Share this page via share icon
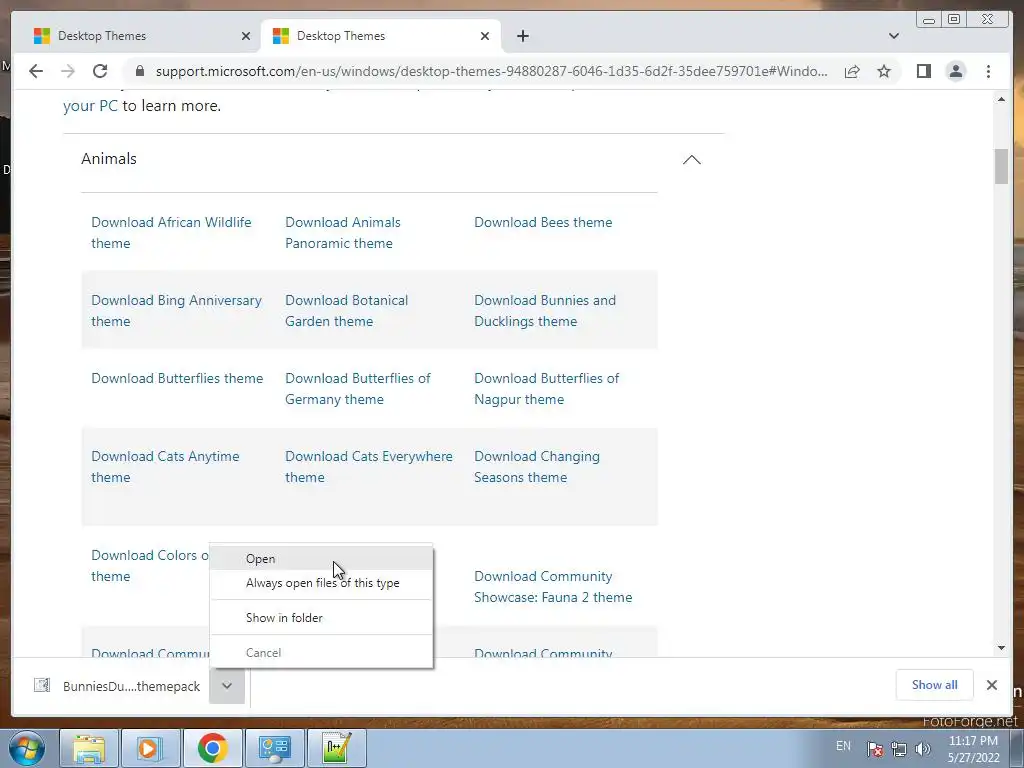Screen dimensions: 1024x768 pos(852,71)
